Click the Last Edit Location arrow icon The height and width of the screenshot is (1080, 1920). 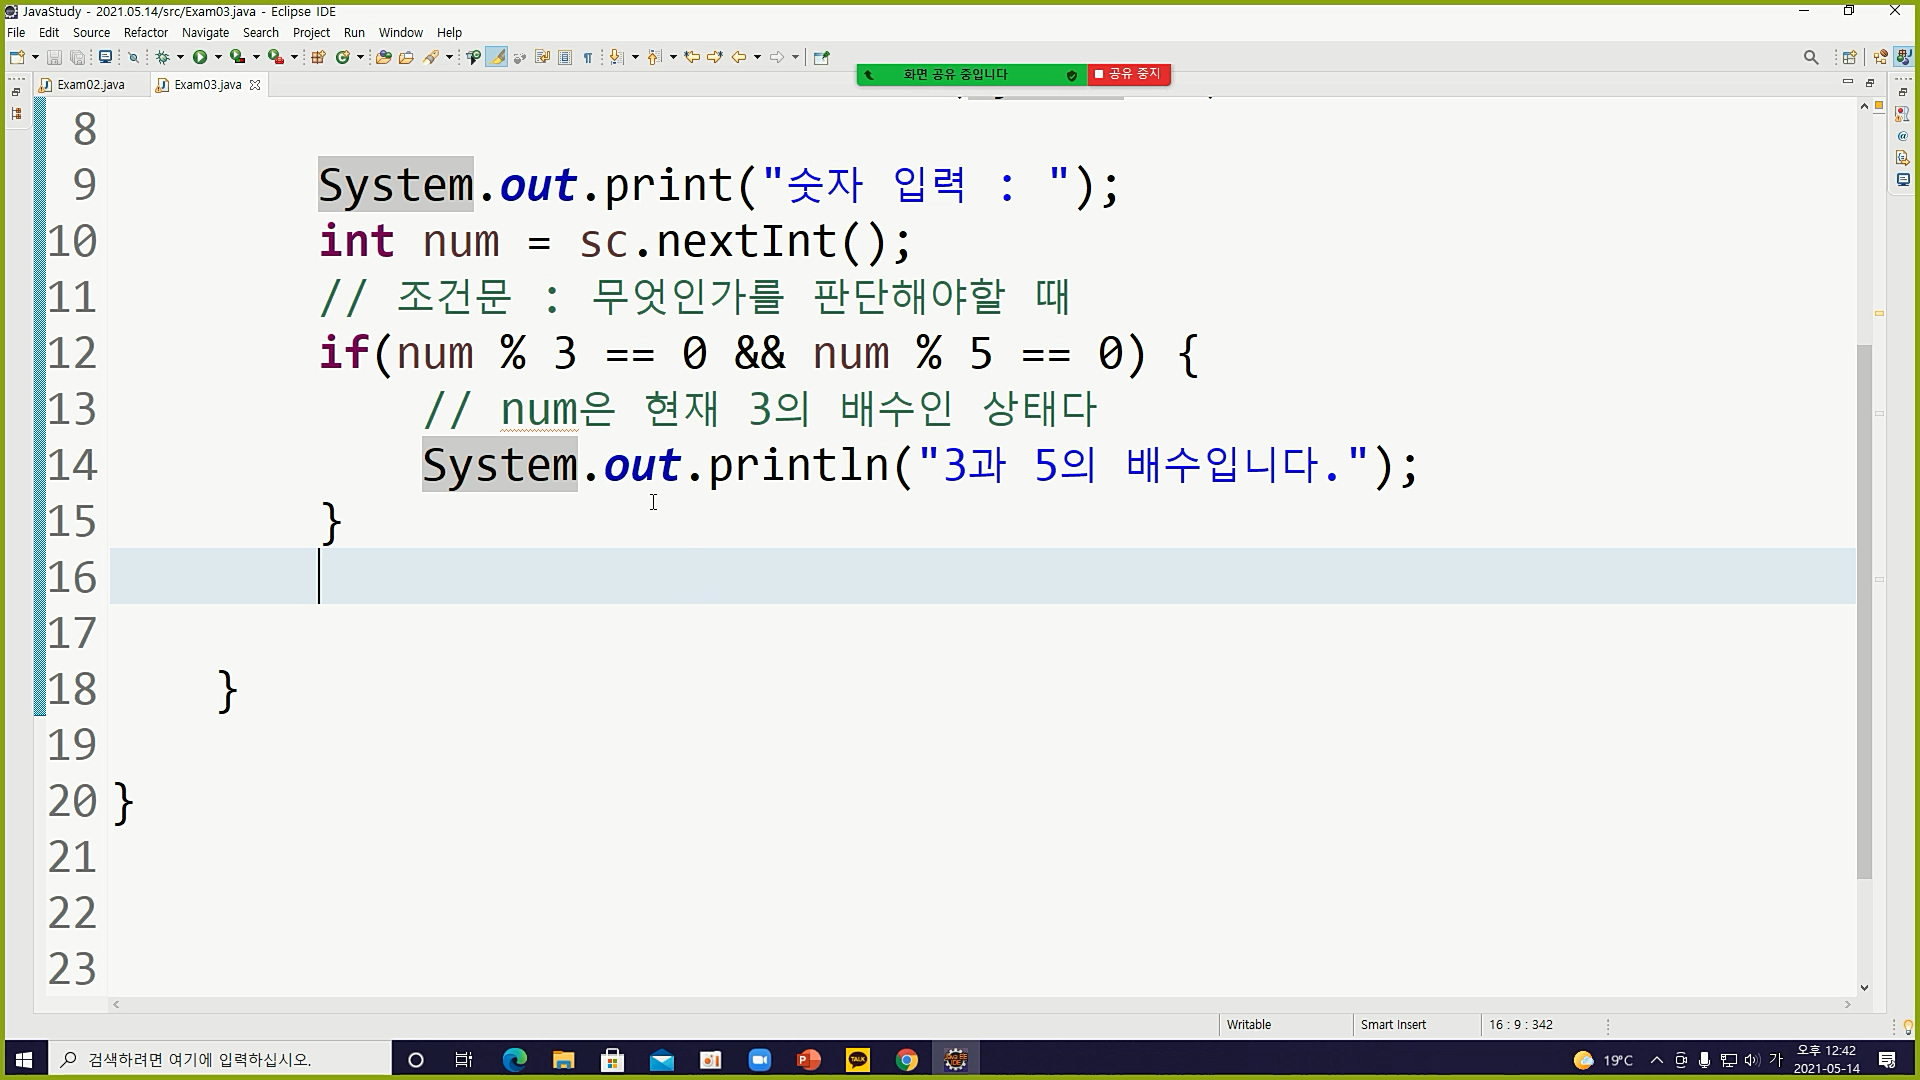(x=691, y=57)
